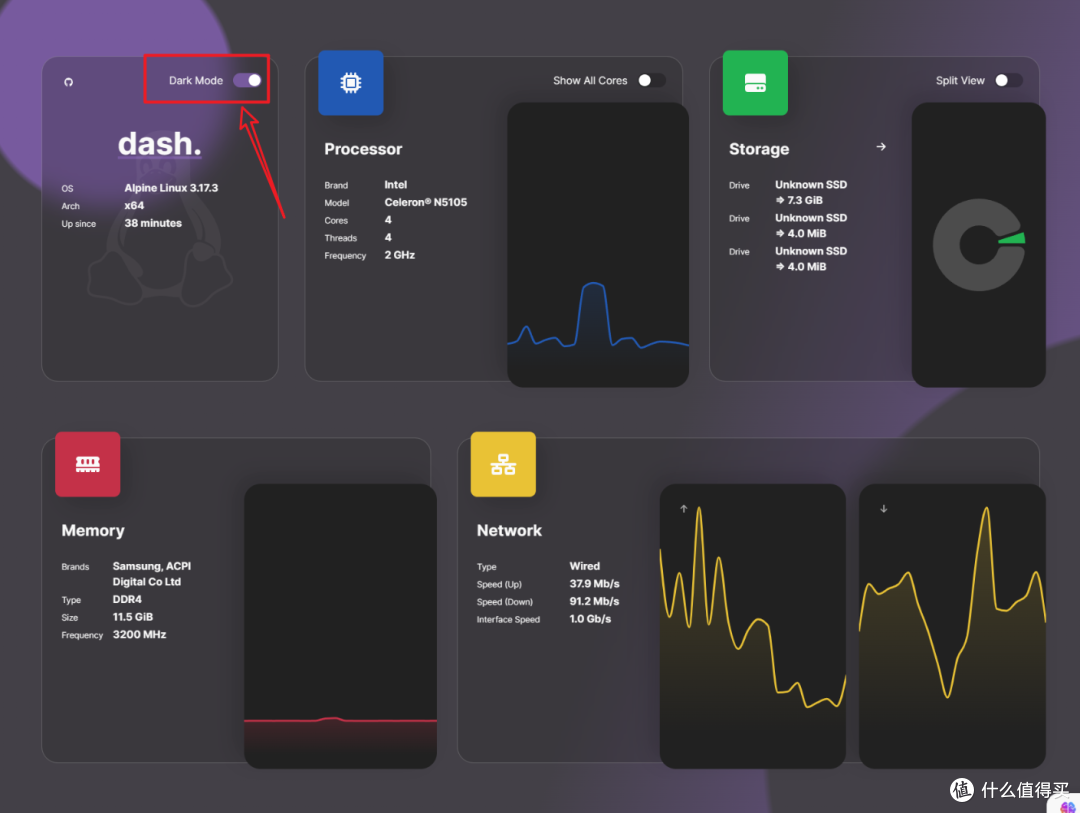Click the dash. logo title

159,144
